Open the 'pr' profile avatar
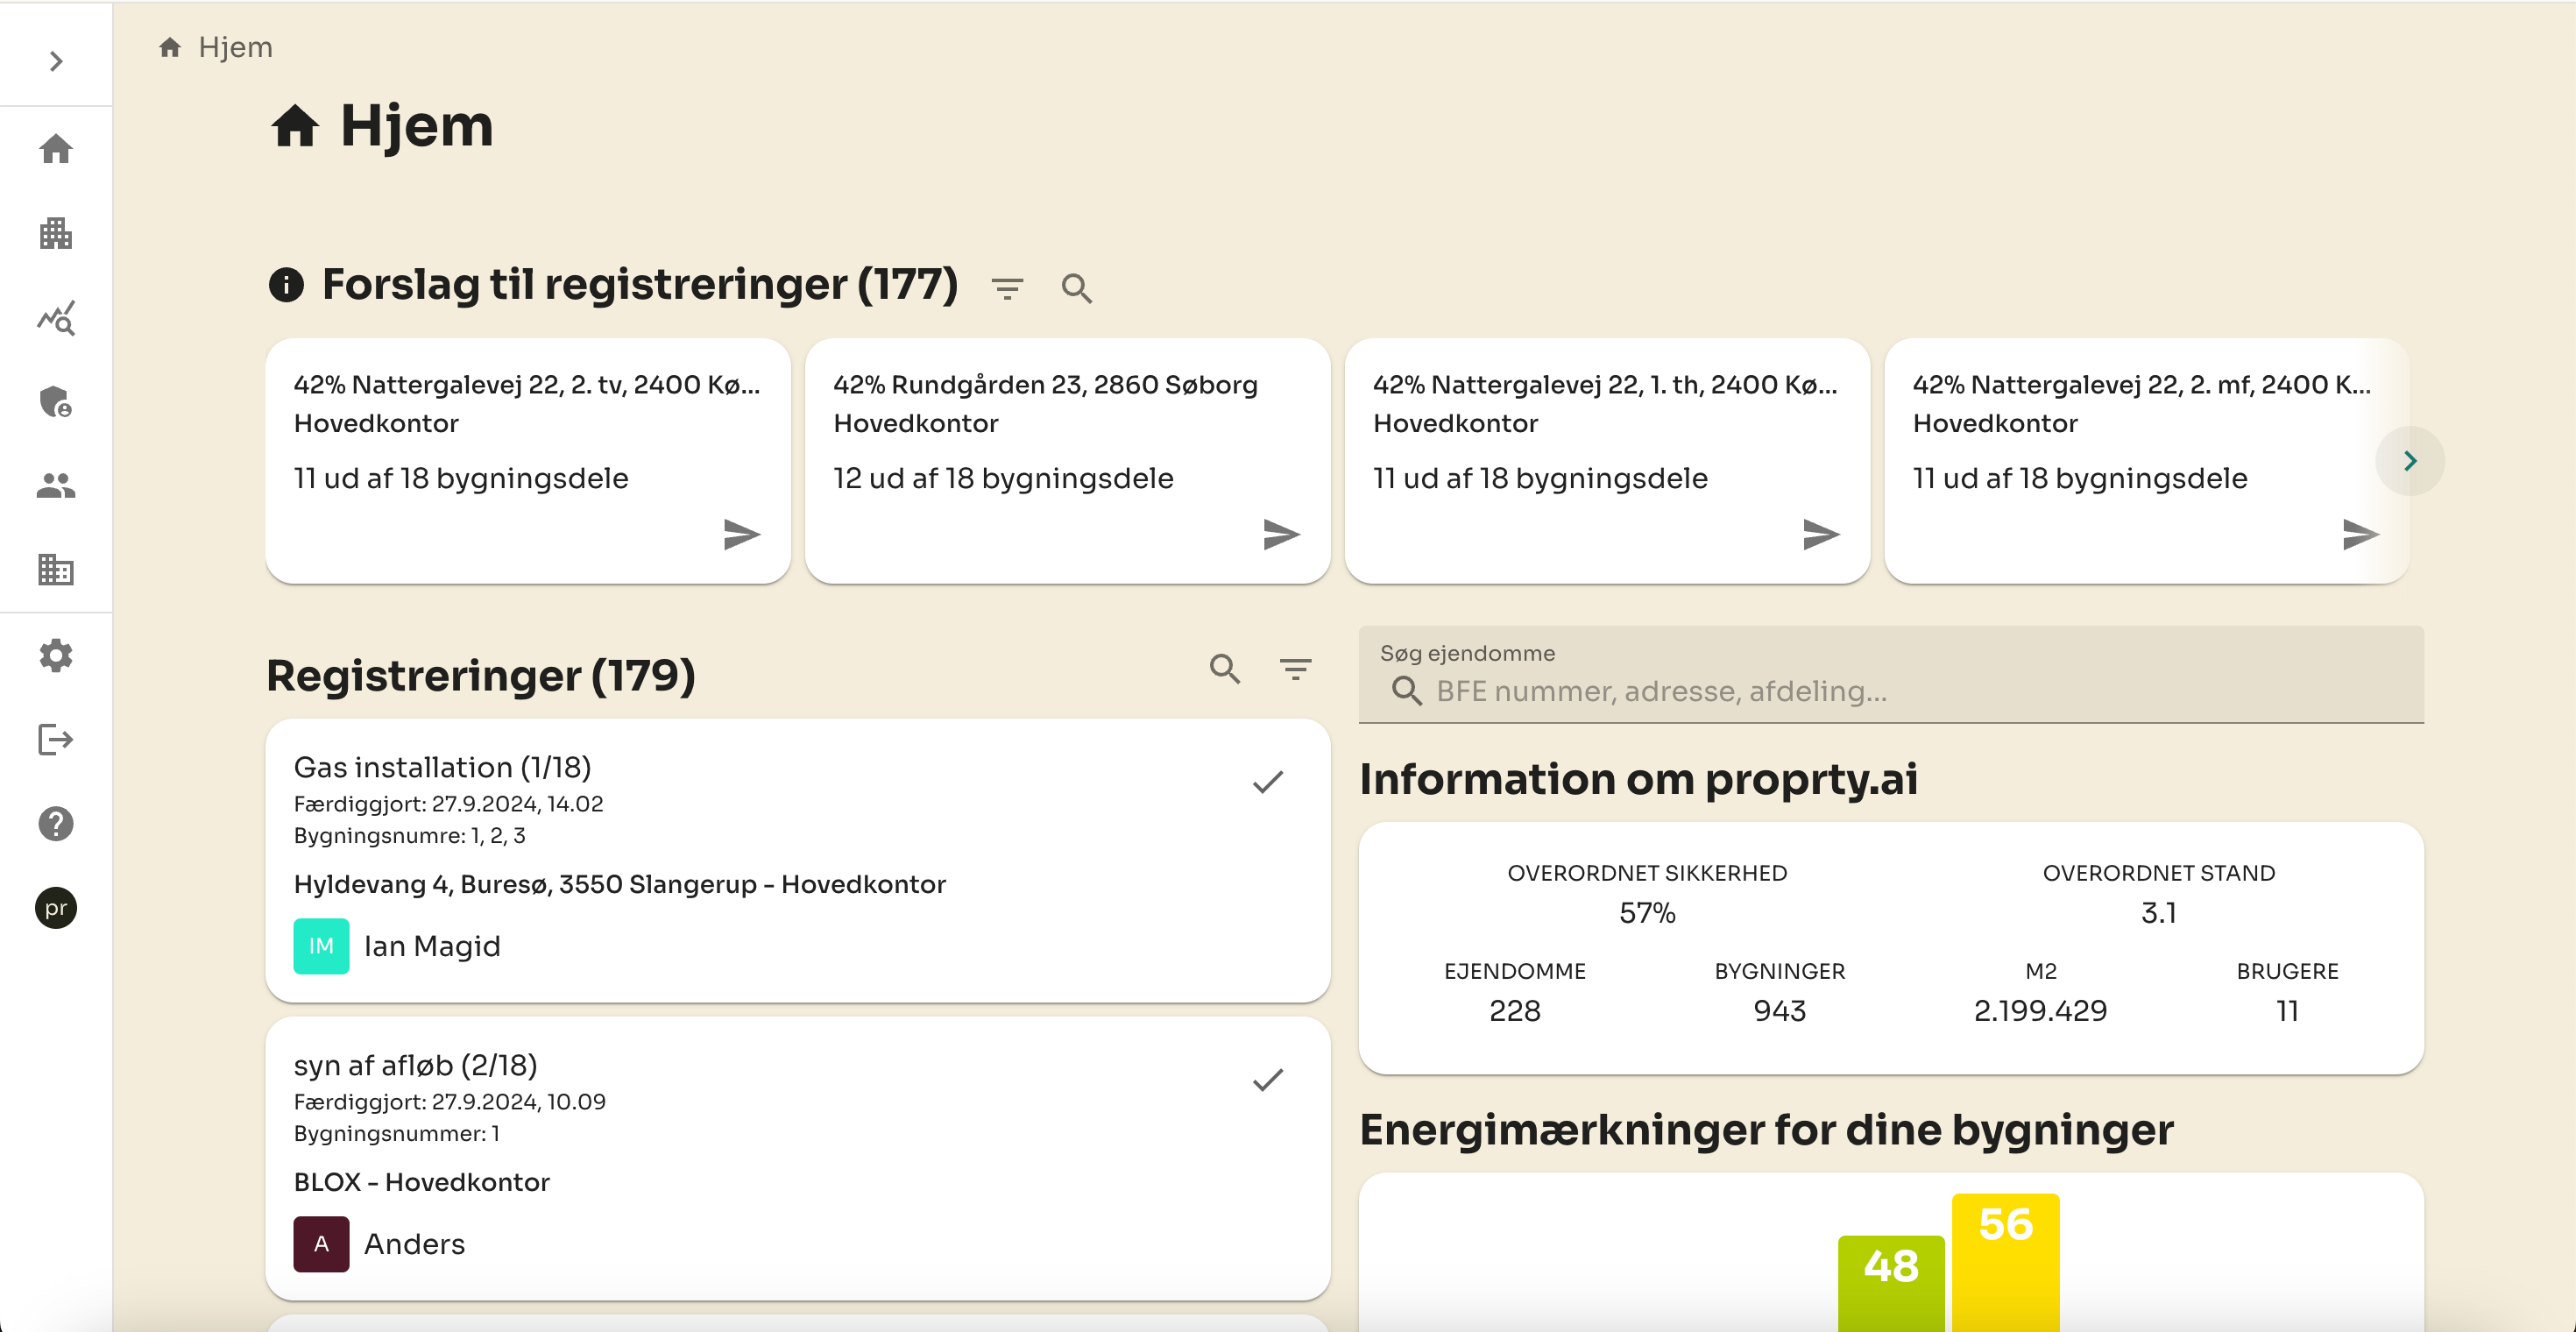 tap(56, 908)
